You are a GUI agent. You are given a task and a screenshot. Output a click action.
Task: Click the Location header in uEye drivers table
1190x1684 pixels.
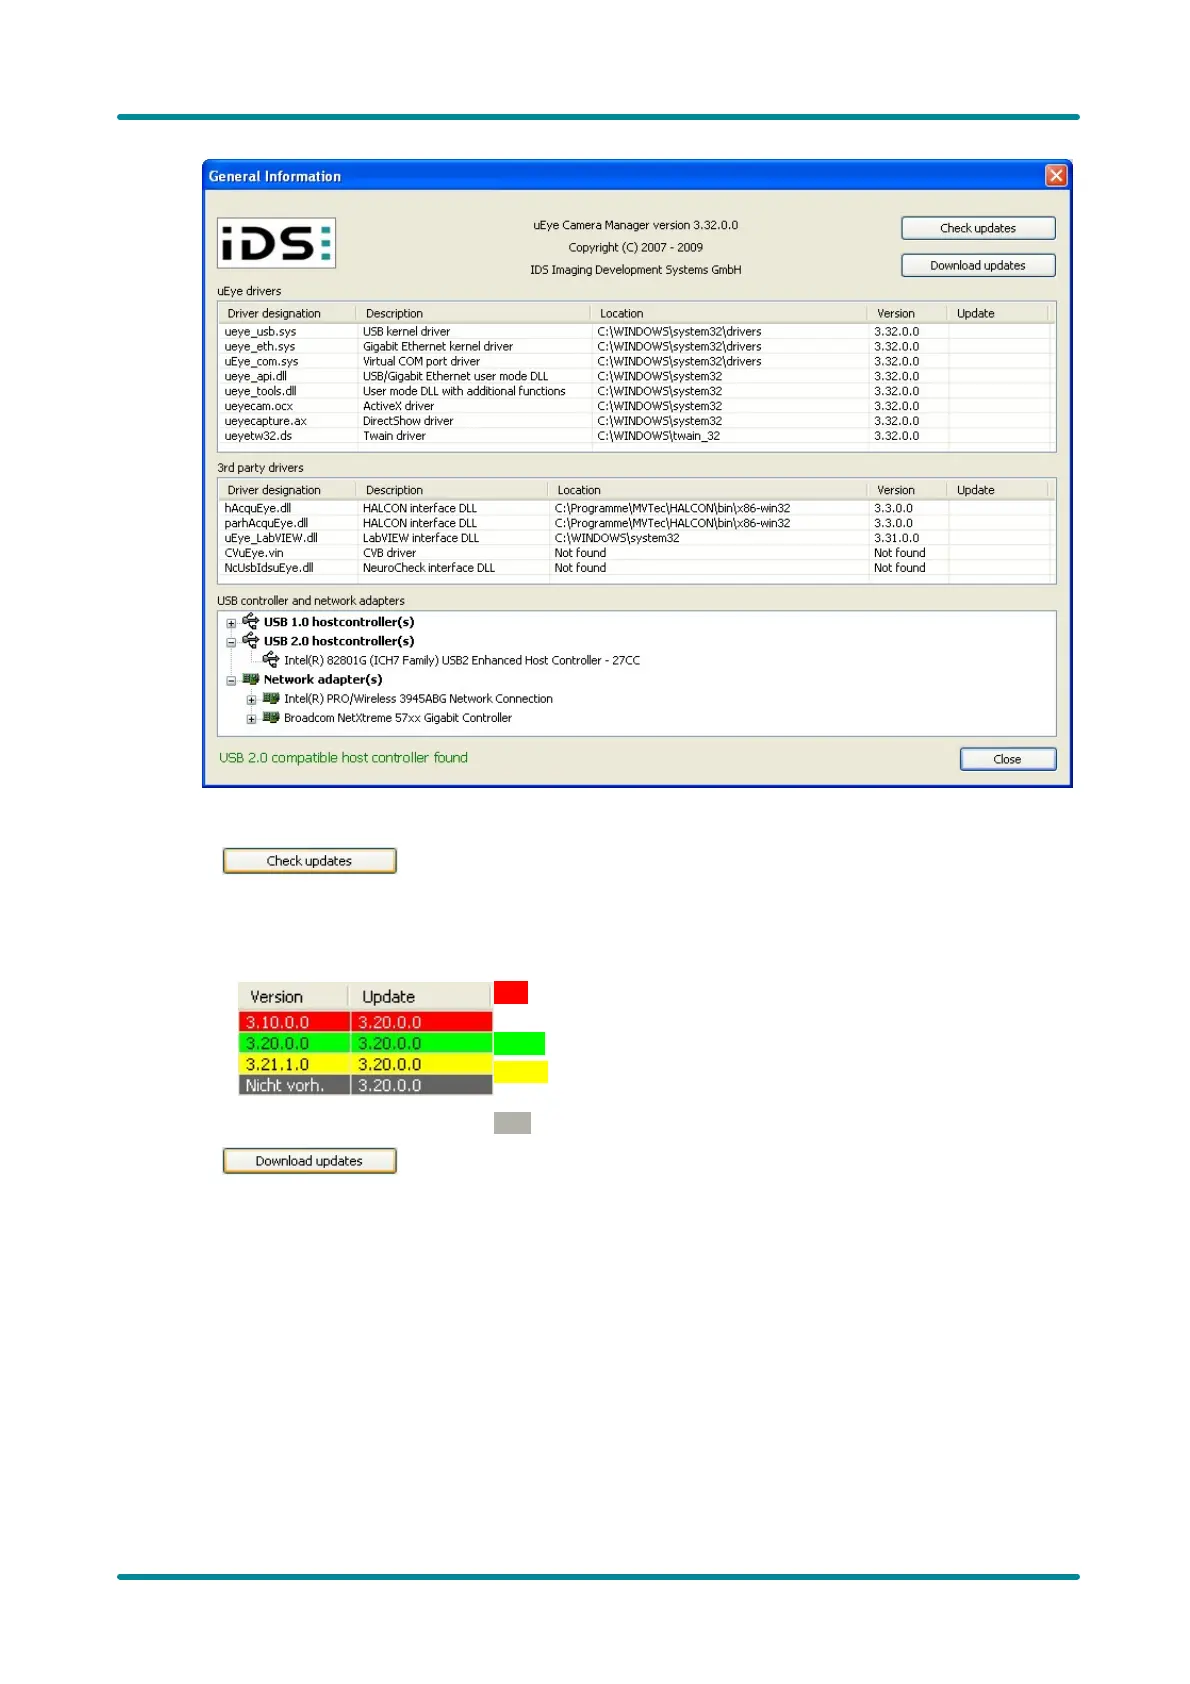(x=728, y=313)
